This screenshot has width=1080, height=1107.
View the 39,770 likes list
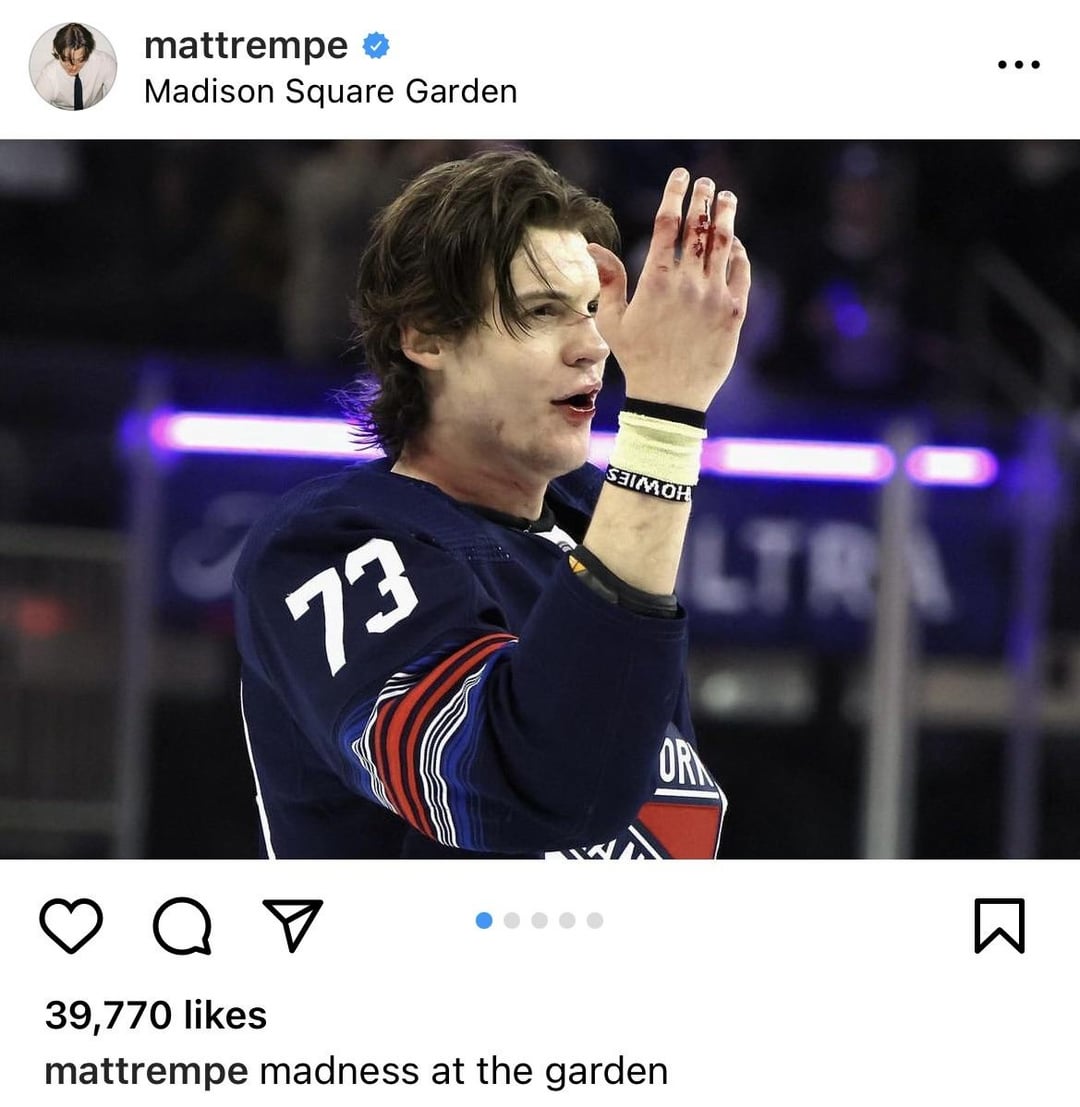[156, 1015]
